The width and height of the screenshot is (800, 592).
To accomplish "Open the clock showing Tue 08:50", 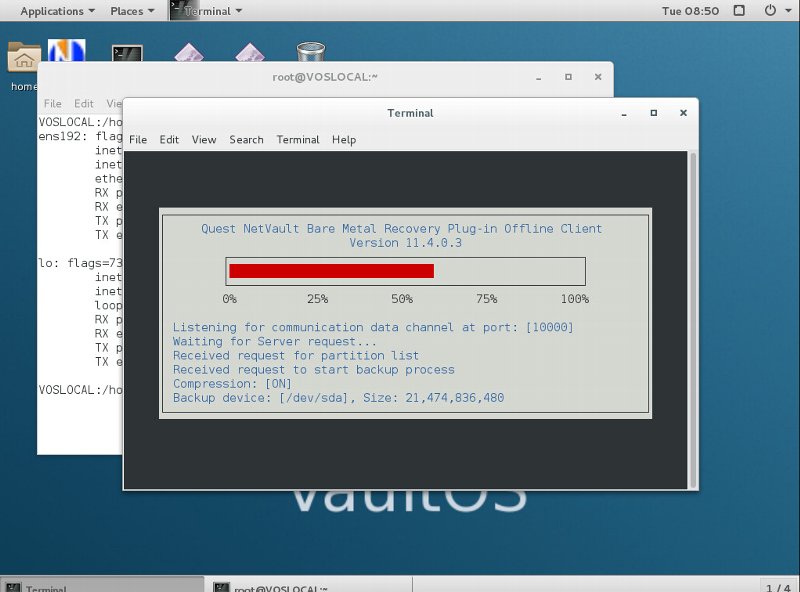I will click(x=690, y=11).
